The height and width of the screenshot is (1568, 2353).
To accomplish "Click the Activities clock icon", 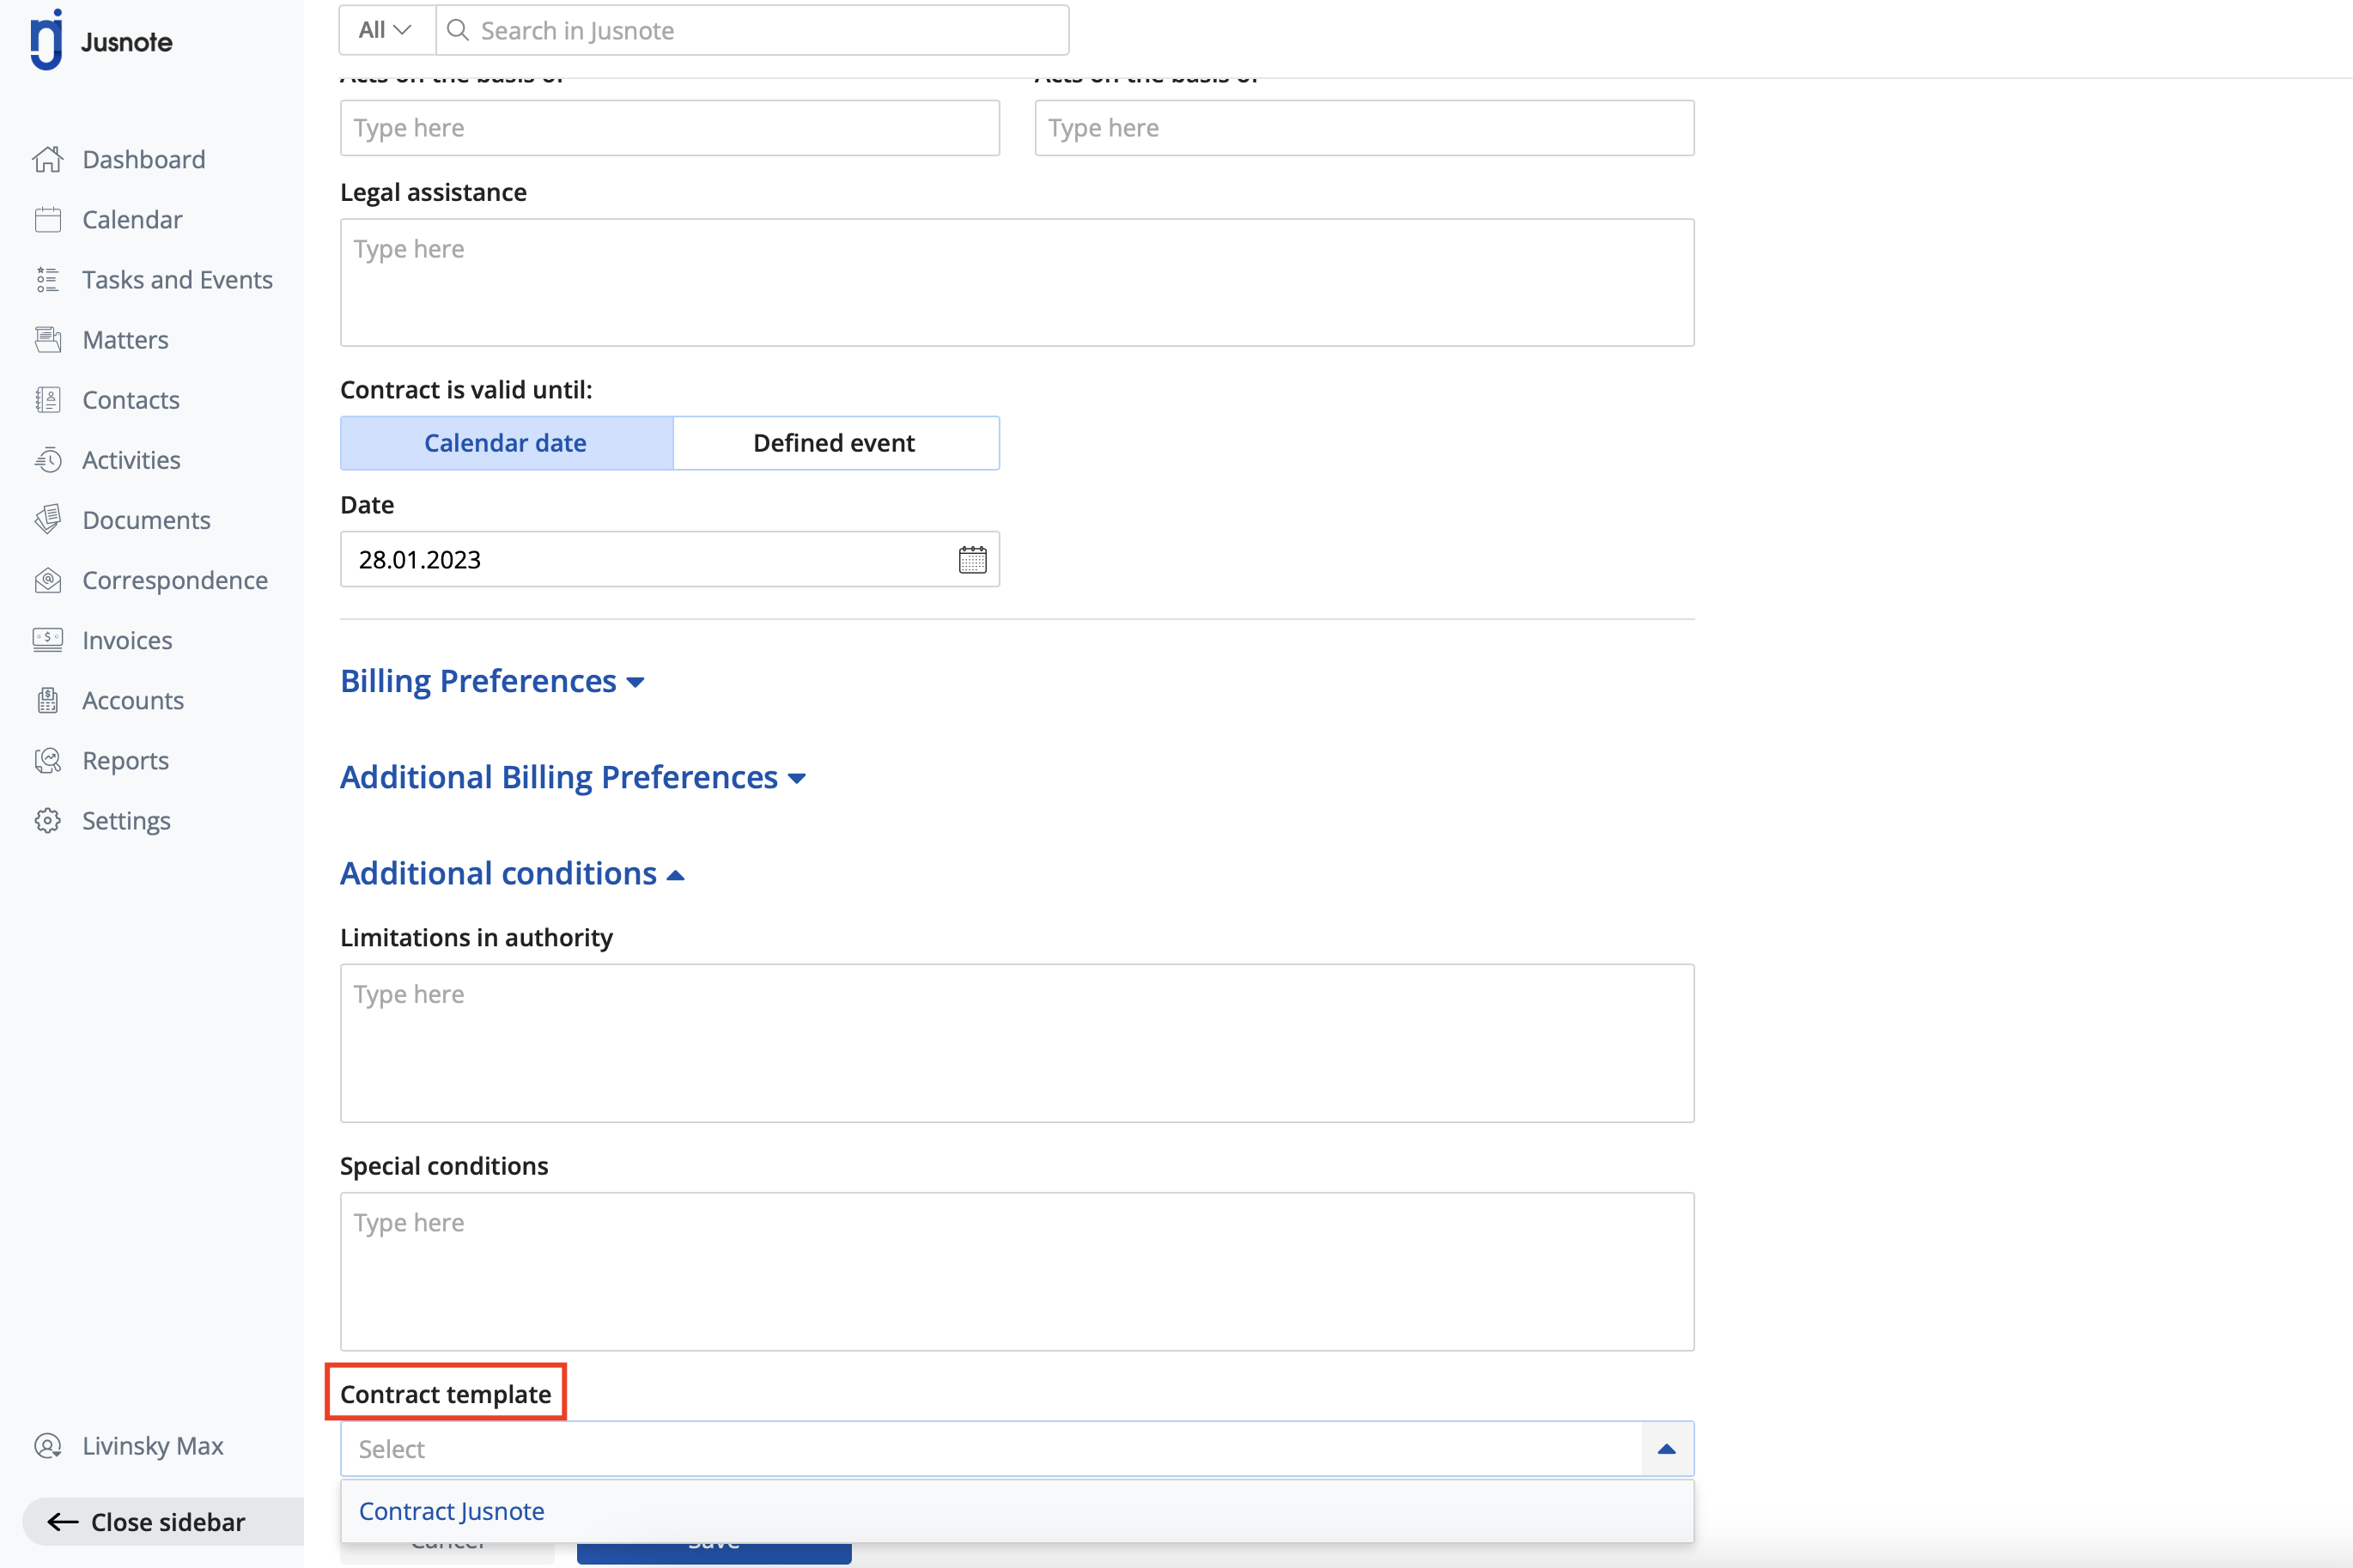I will [48, 459].
